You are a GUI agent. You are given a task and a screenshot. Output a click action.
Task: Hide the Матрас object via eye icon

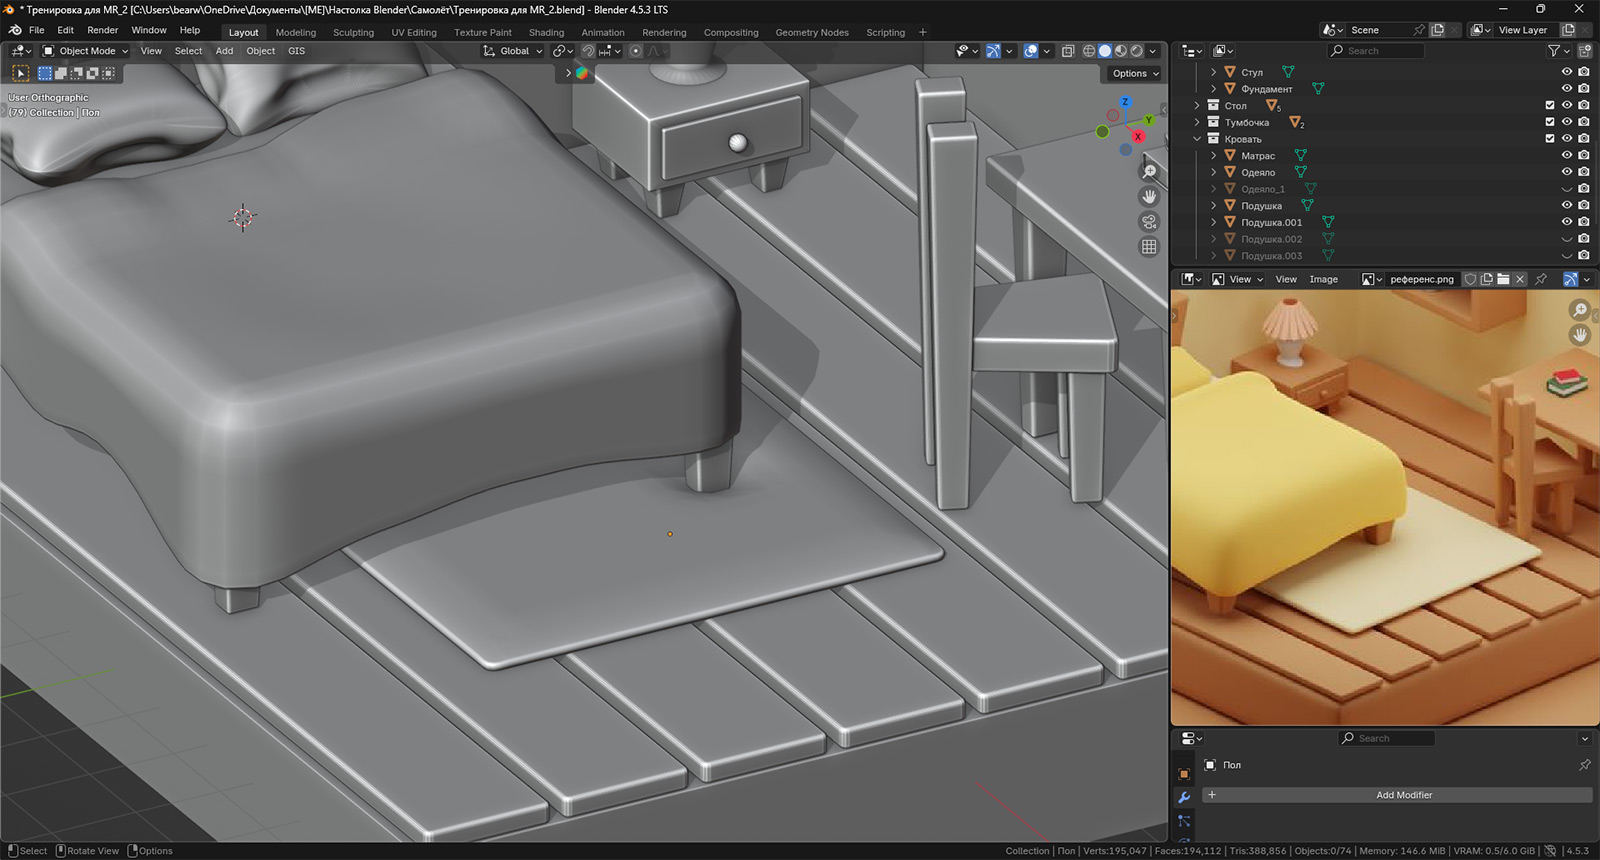(1567, 155)
